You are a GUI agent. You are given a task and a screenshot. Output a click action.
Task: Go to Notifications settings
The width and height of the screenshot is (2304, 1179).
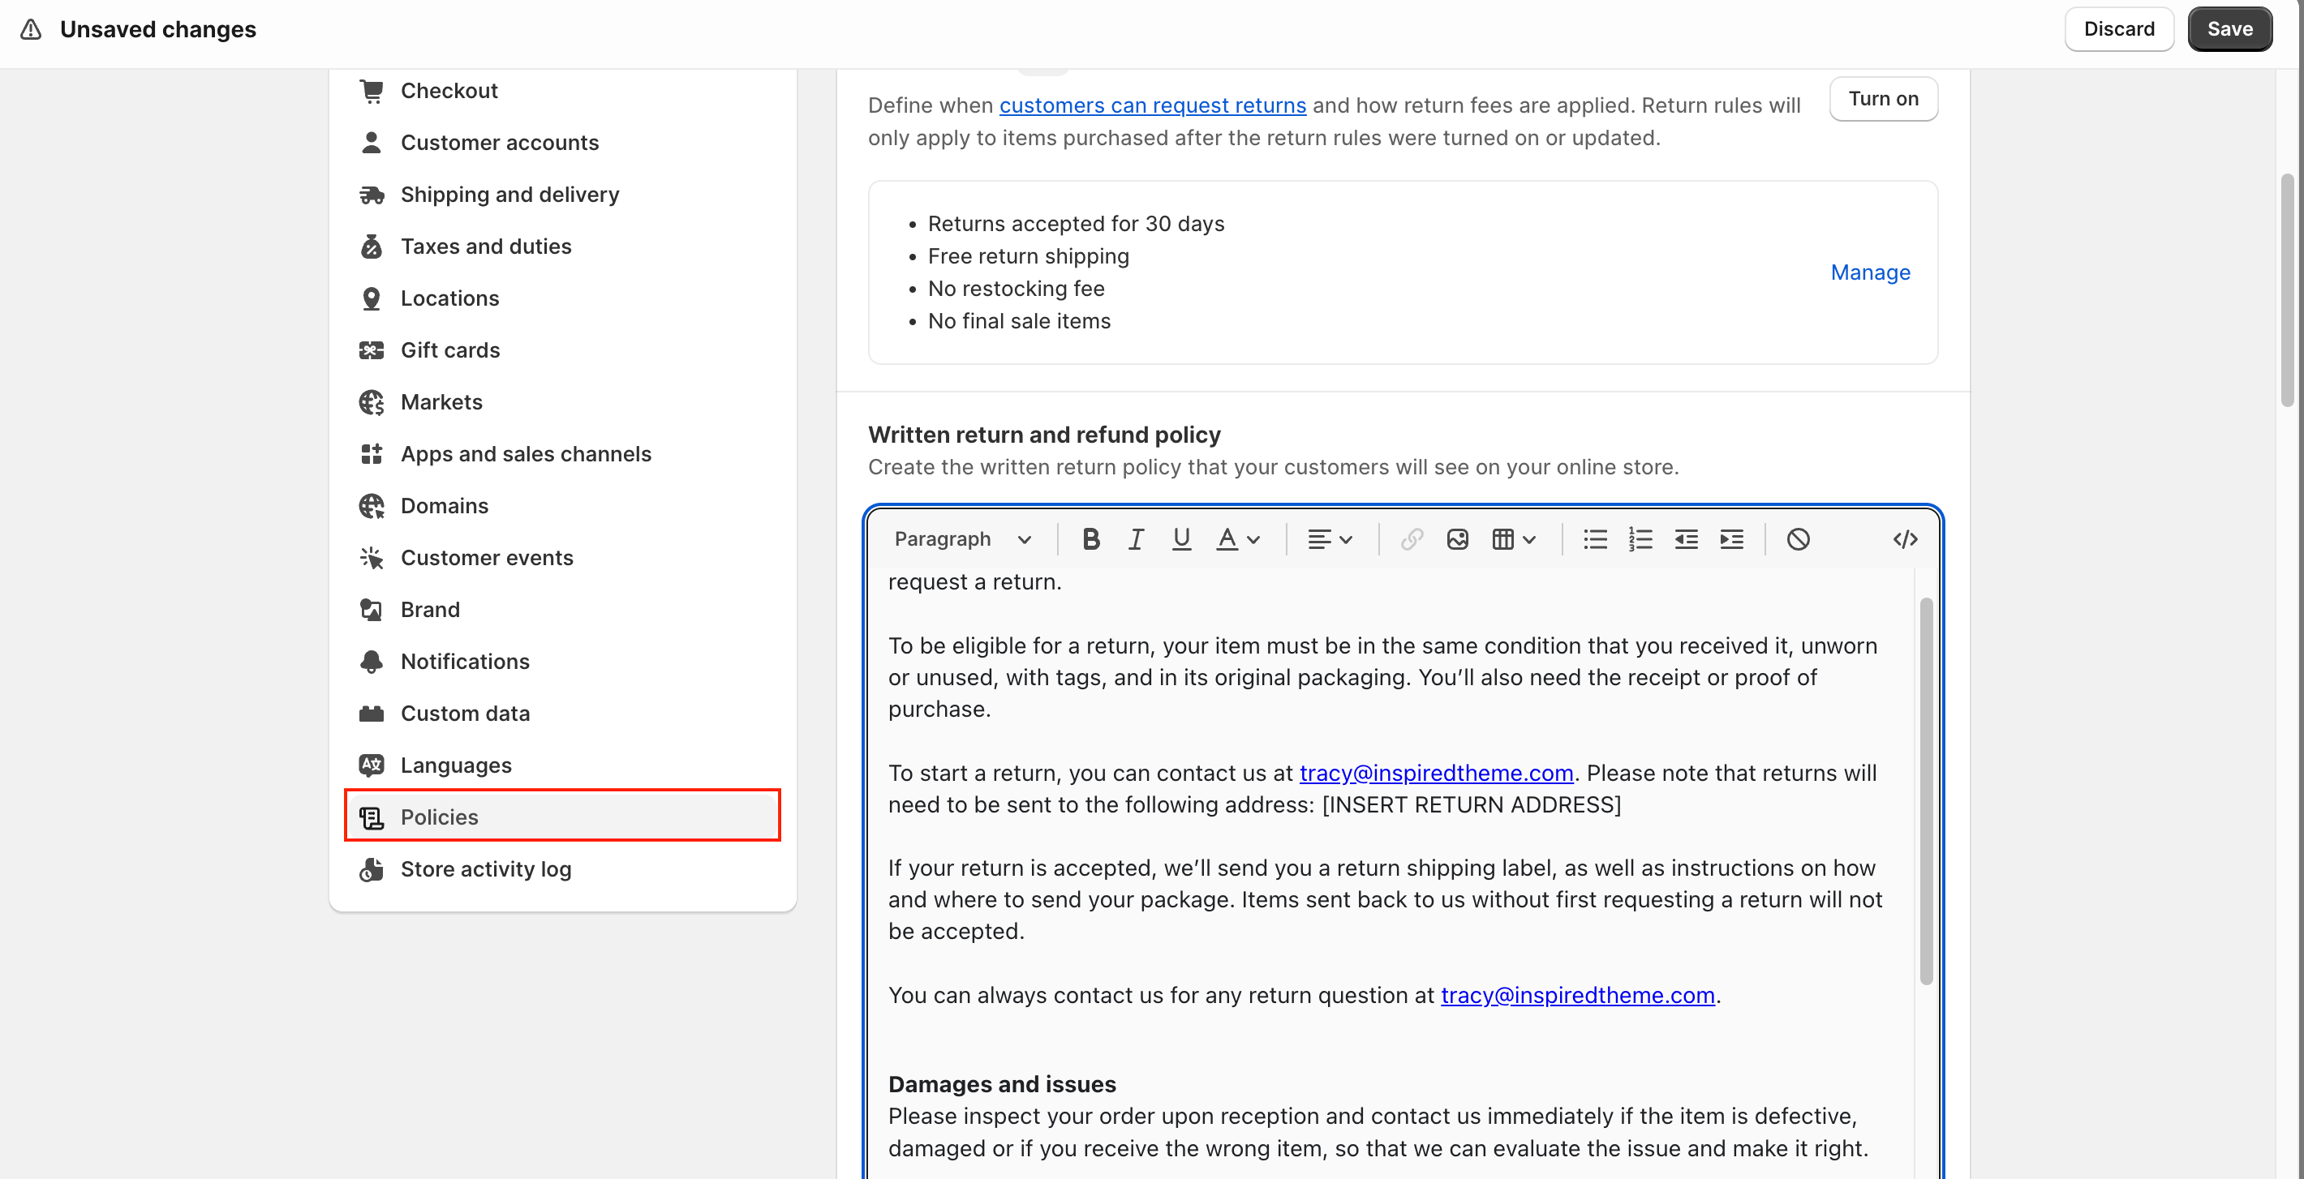click(x=465, y=661)
